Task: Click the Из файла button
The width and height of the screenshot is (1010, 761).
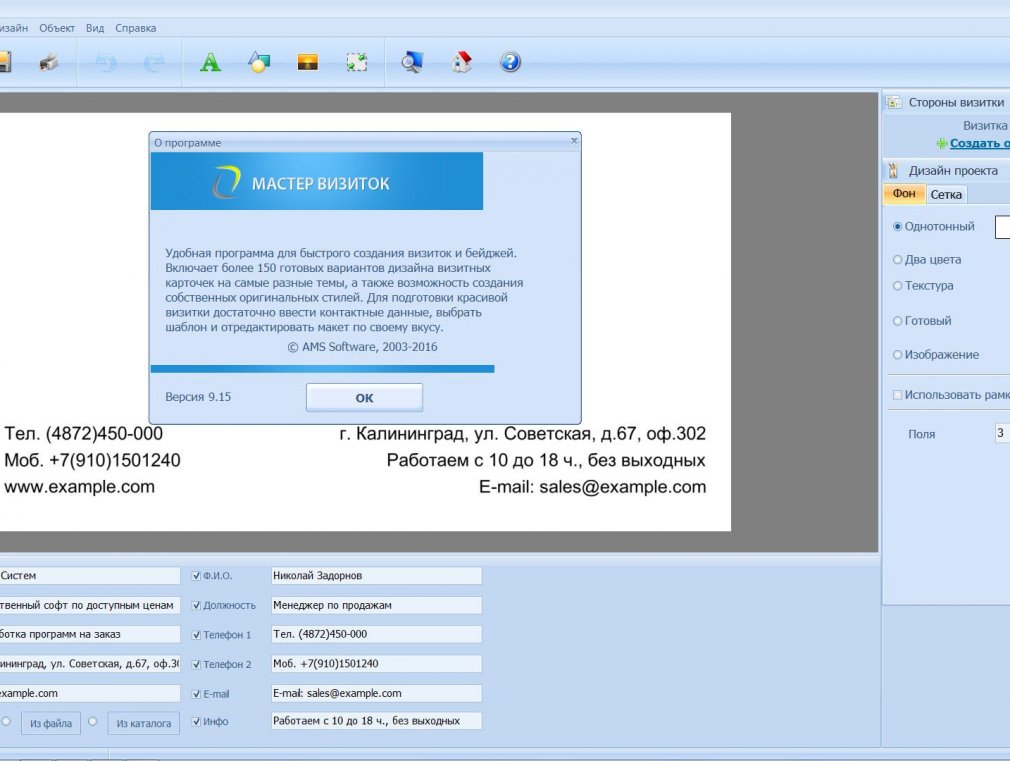Action: pyautogui.click(x=51, y=723)
